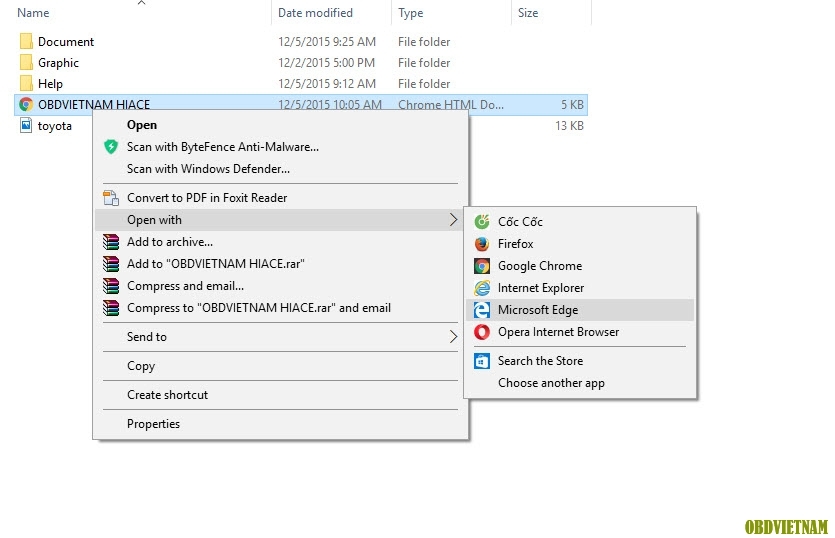Viewport: 835px width, 538px height.
Task: Click WinRAR icon next to Add to archive
Action: (111, 242)
